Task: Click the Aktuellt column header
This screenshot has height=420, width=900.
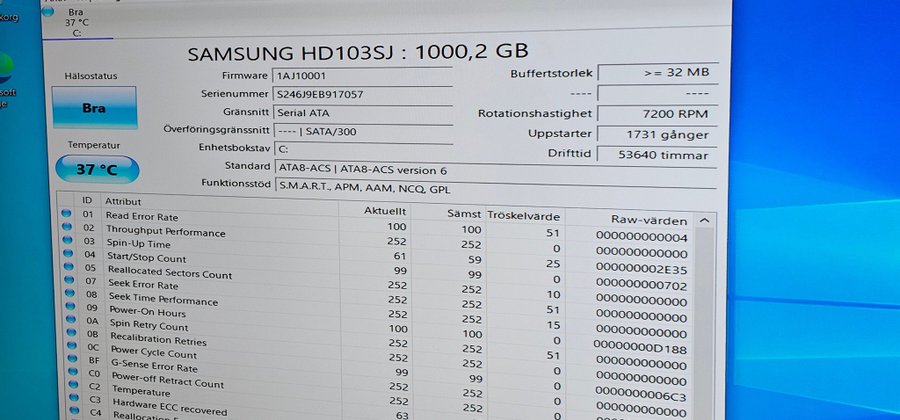Action: point(385,211)
